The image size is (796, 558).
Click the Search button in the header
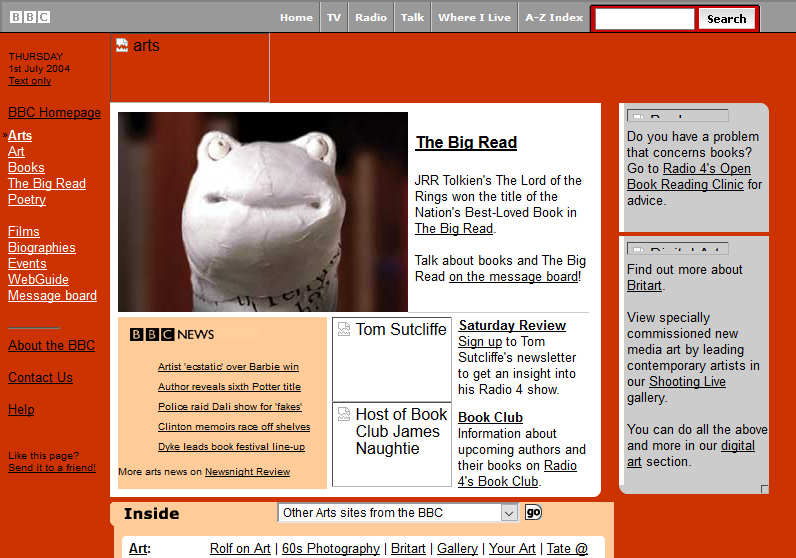(x=726, y=19)
